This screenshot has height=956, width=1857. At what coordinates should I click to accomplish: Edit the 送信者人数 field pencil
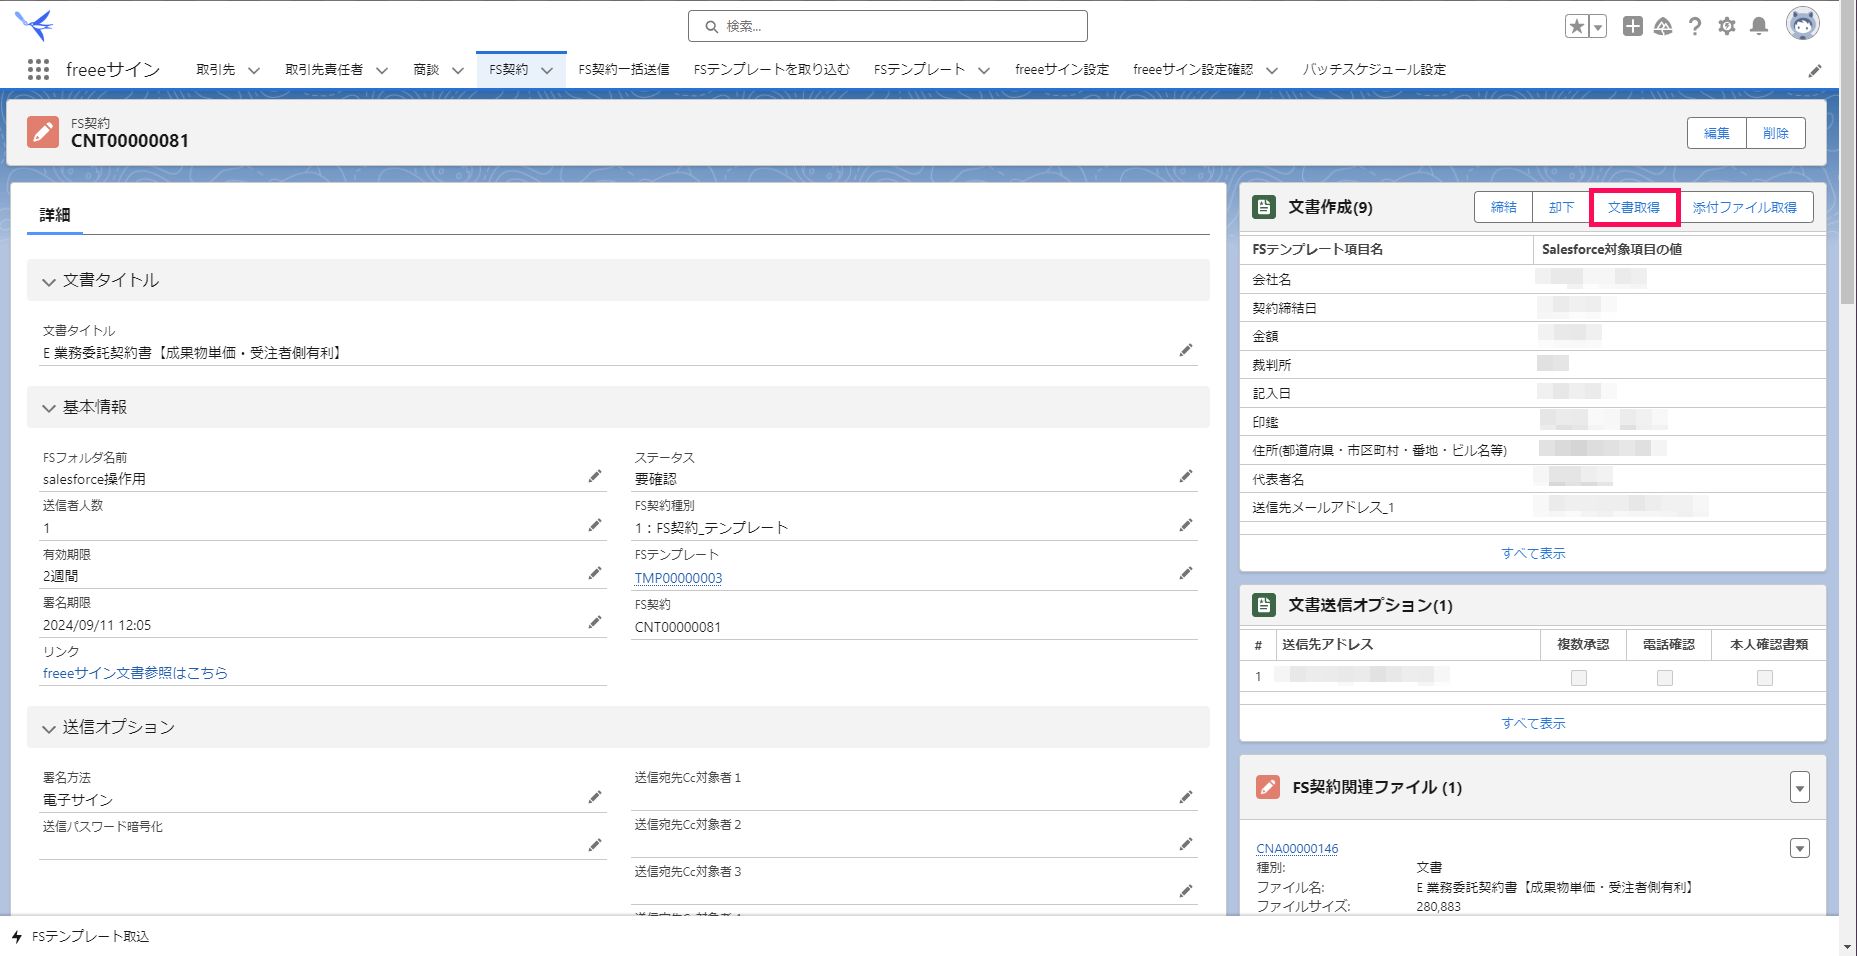click(595, 525)
